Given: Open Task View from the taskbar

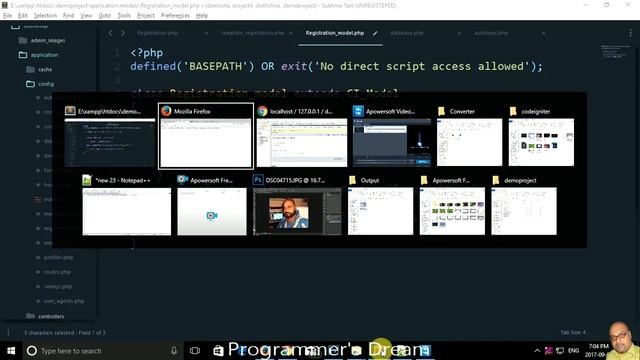Looking at the screenshot, I should point(195,351).
